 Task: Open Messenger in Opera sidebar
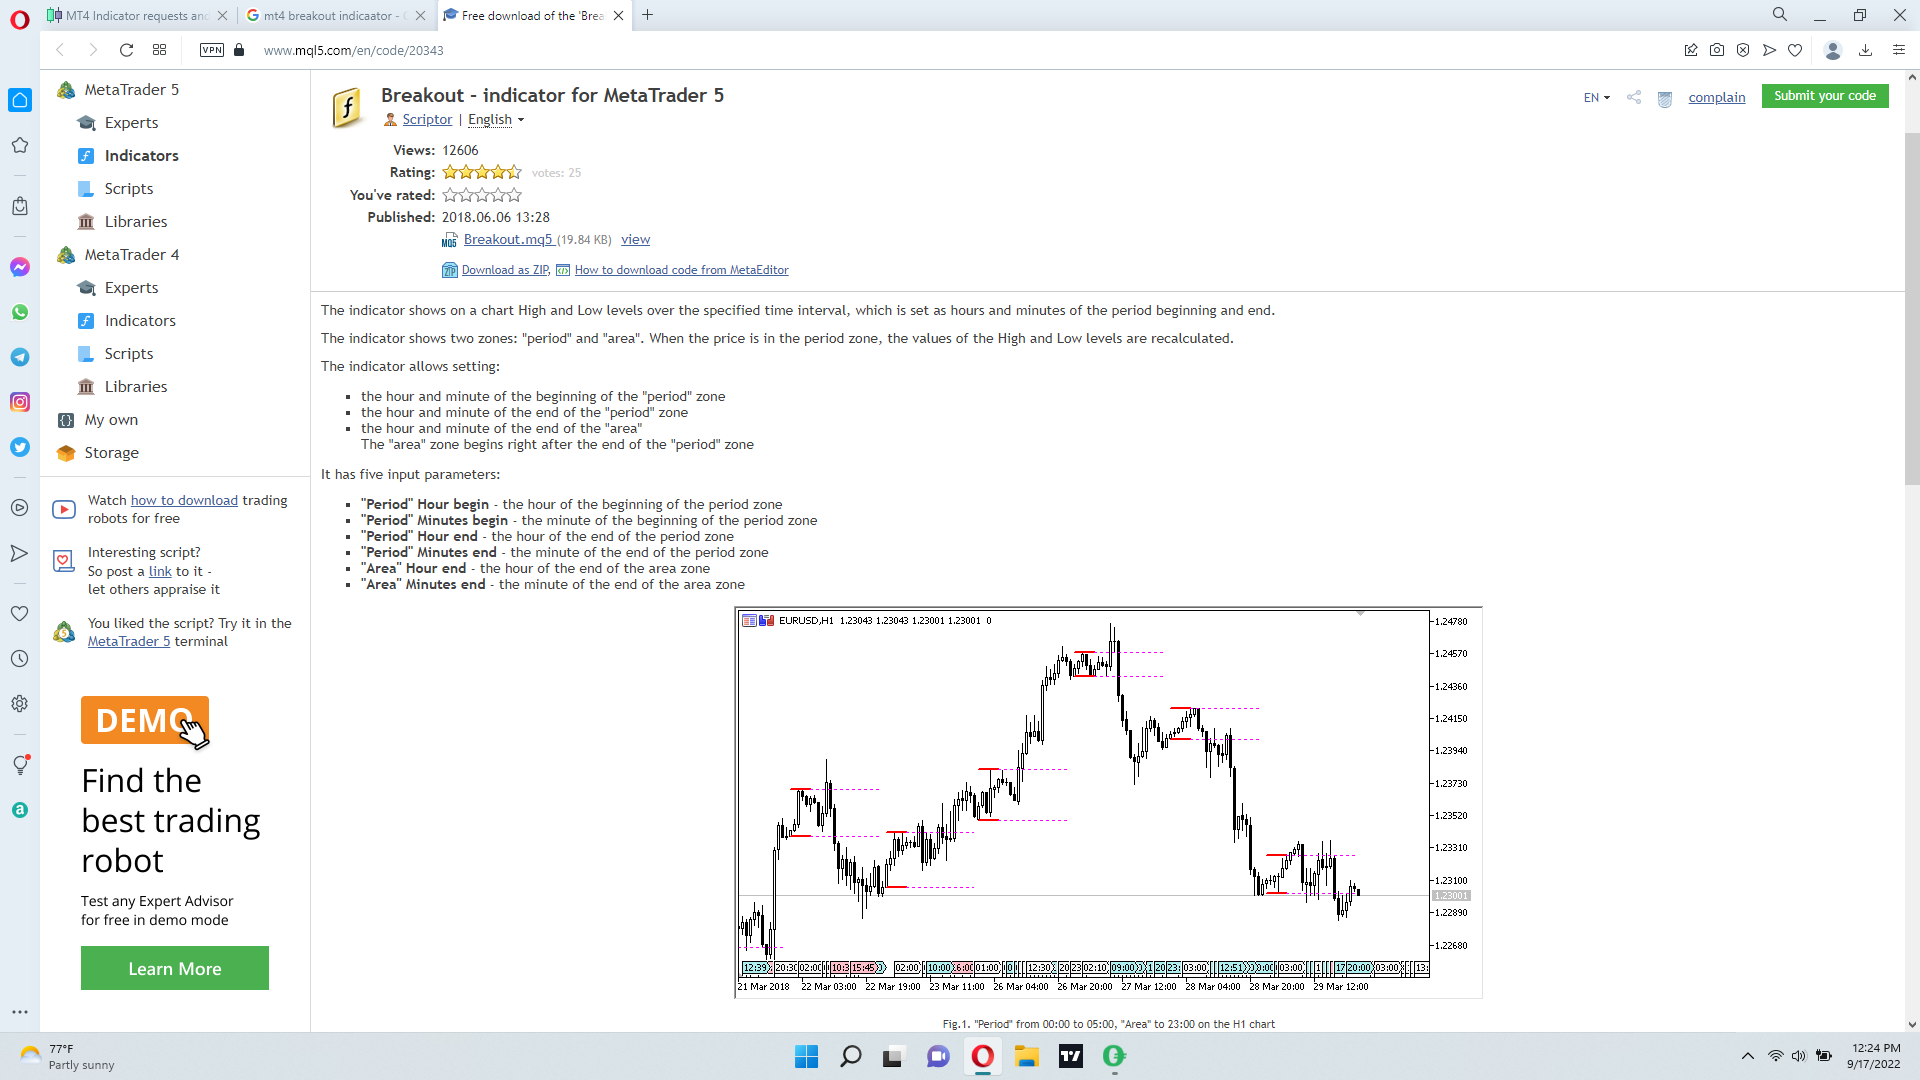pos(20,267)
